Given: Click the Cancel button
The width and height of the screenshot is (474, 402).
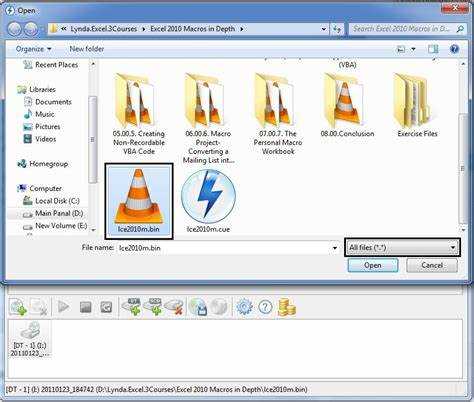Looking at the screenshot, I should point(432,265).
